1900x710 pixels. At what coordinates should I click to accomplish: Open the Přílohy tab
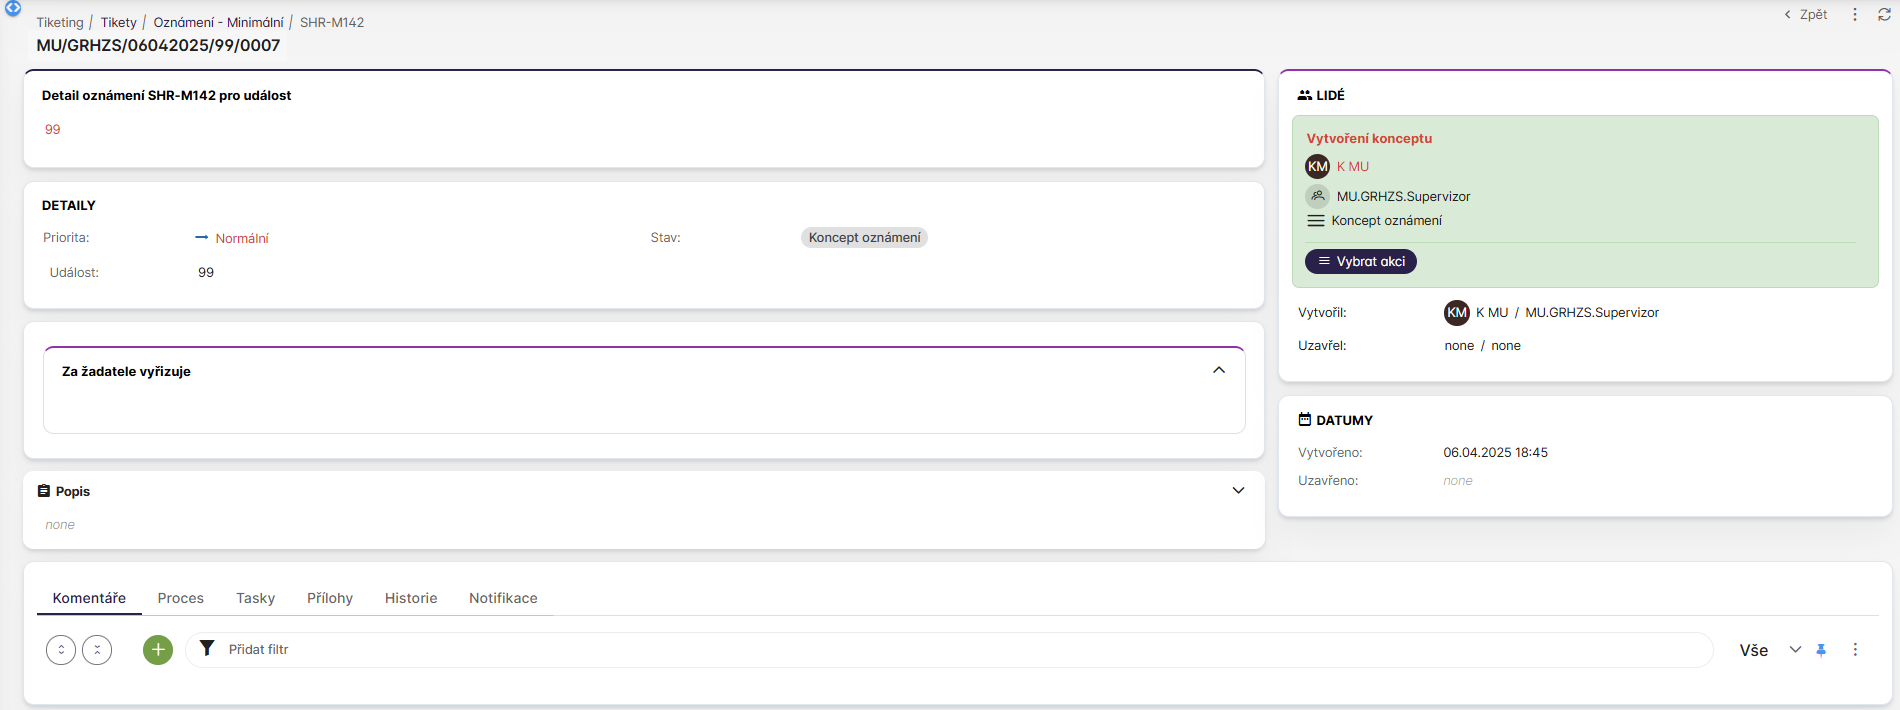tap(329, 598)
